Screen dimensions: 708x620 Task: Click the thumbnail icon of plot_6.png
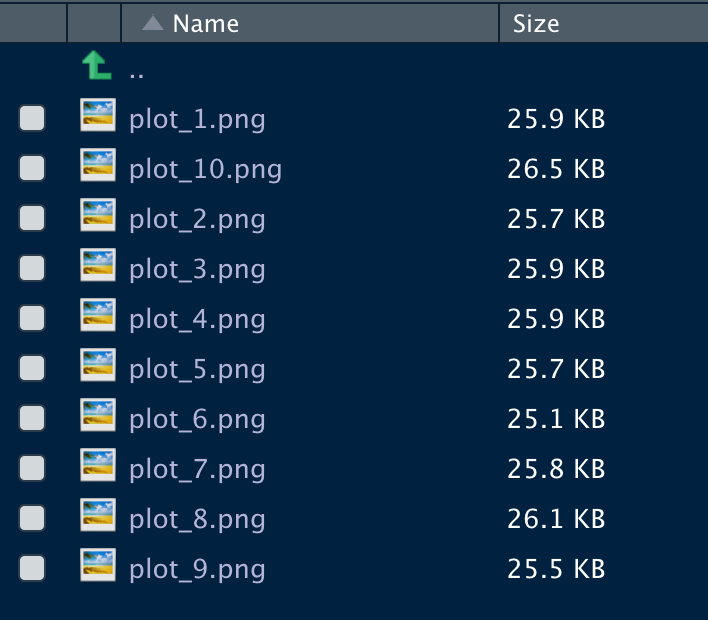pos(98,416)
